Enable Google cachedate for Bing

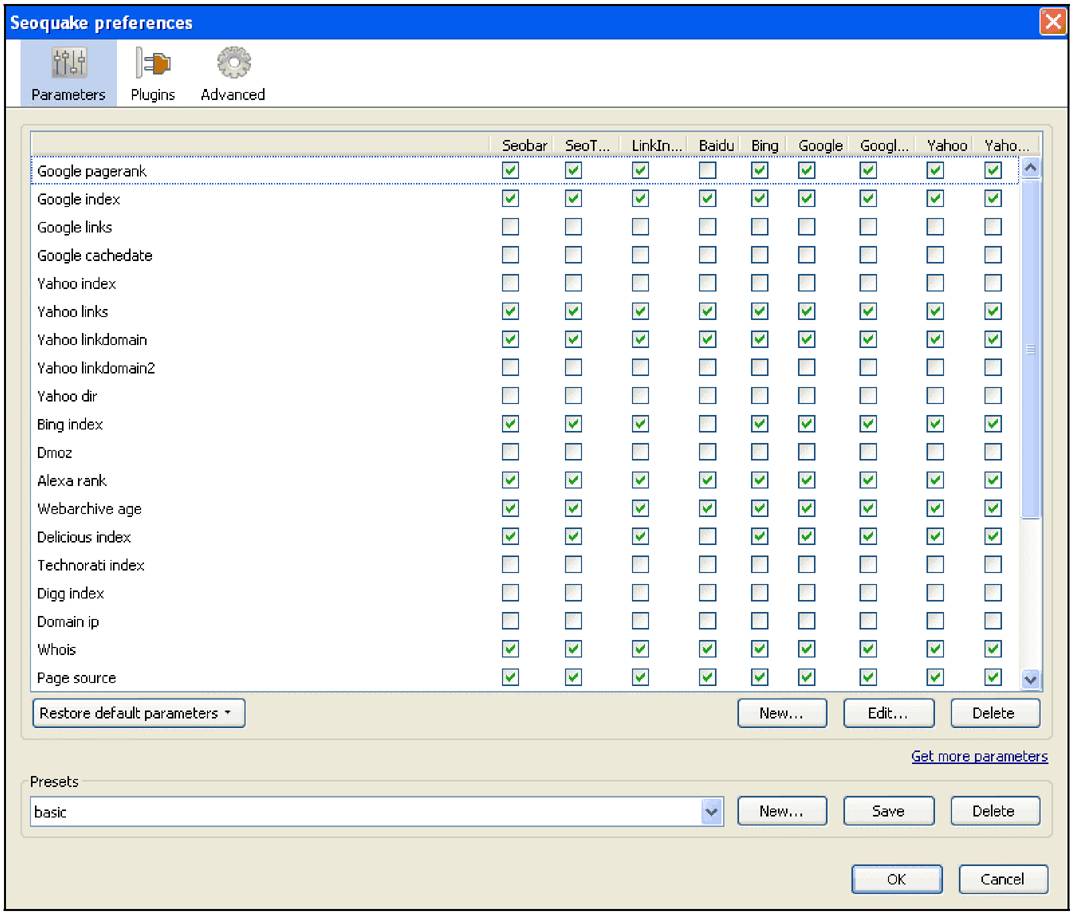(x=760, y=254)
